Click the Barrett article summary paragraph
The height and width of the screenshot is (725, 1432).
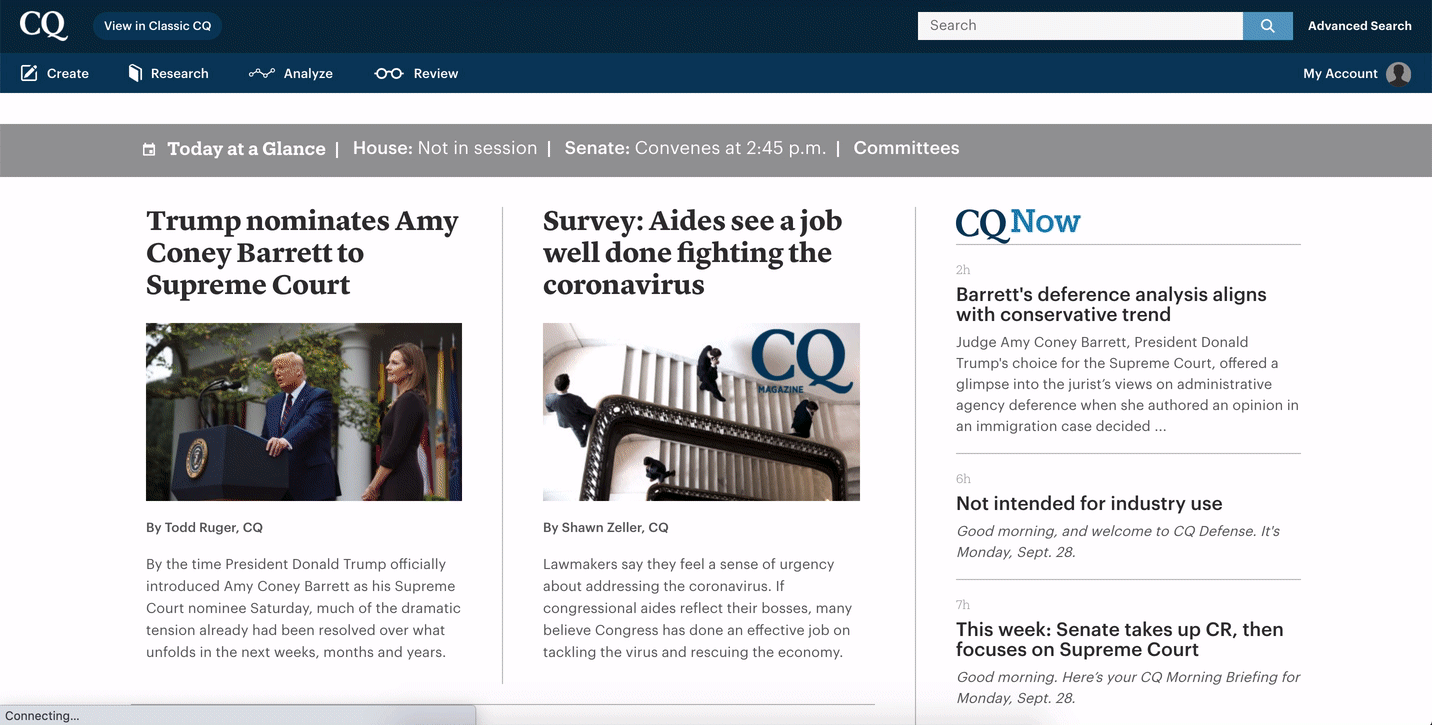click(x=303, y=608)
